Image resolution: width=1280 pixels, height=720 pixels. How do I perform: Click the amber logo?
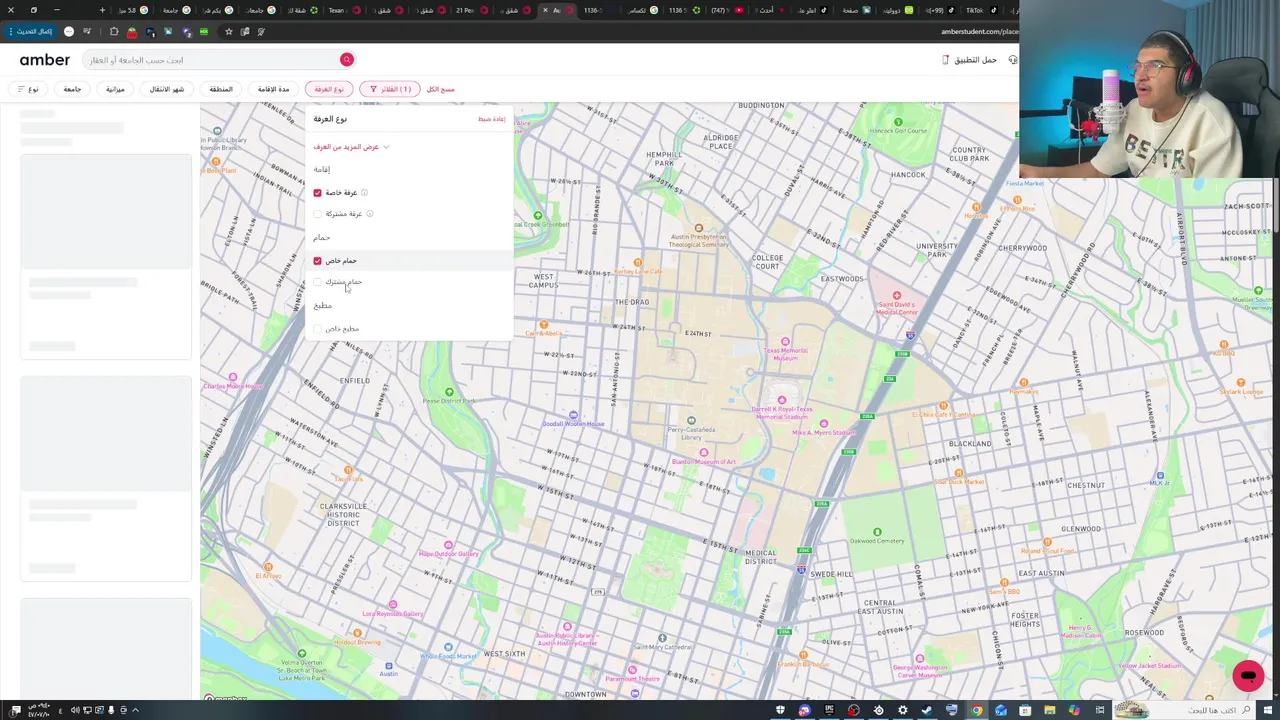(45, 60)
